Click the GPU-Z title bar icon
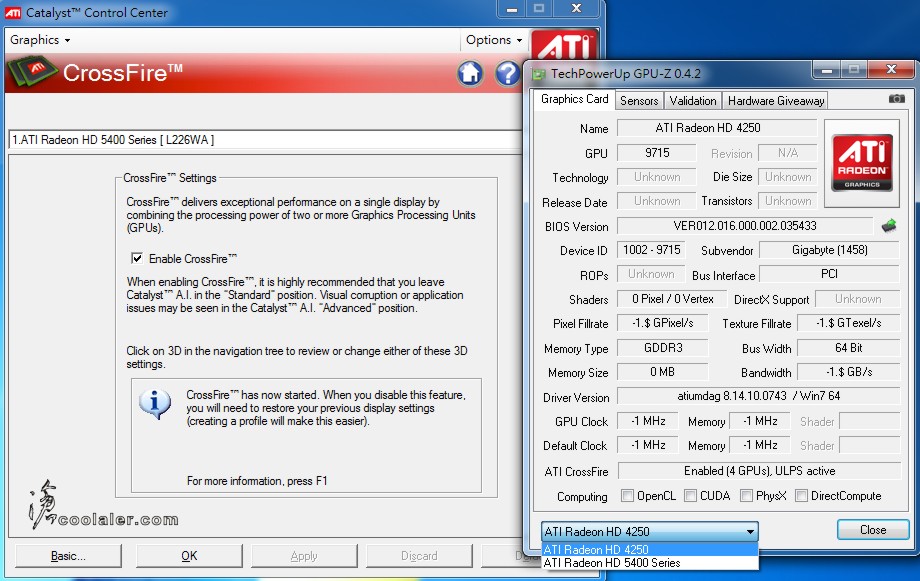Image resolution: width=920 pixels, height=581 pixels. coord(538,74)
